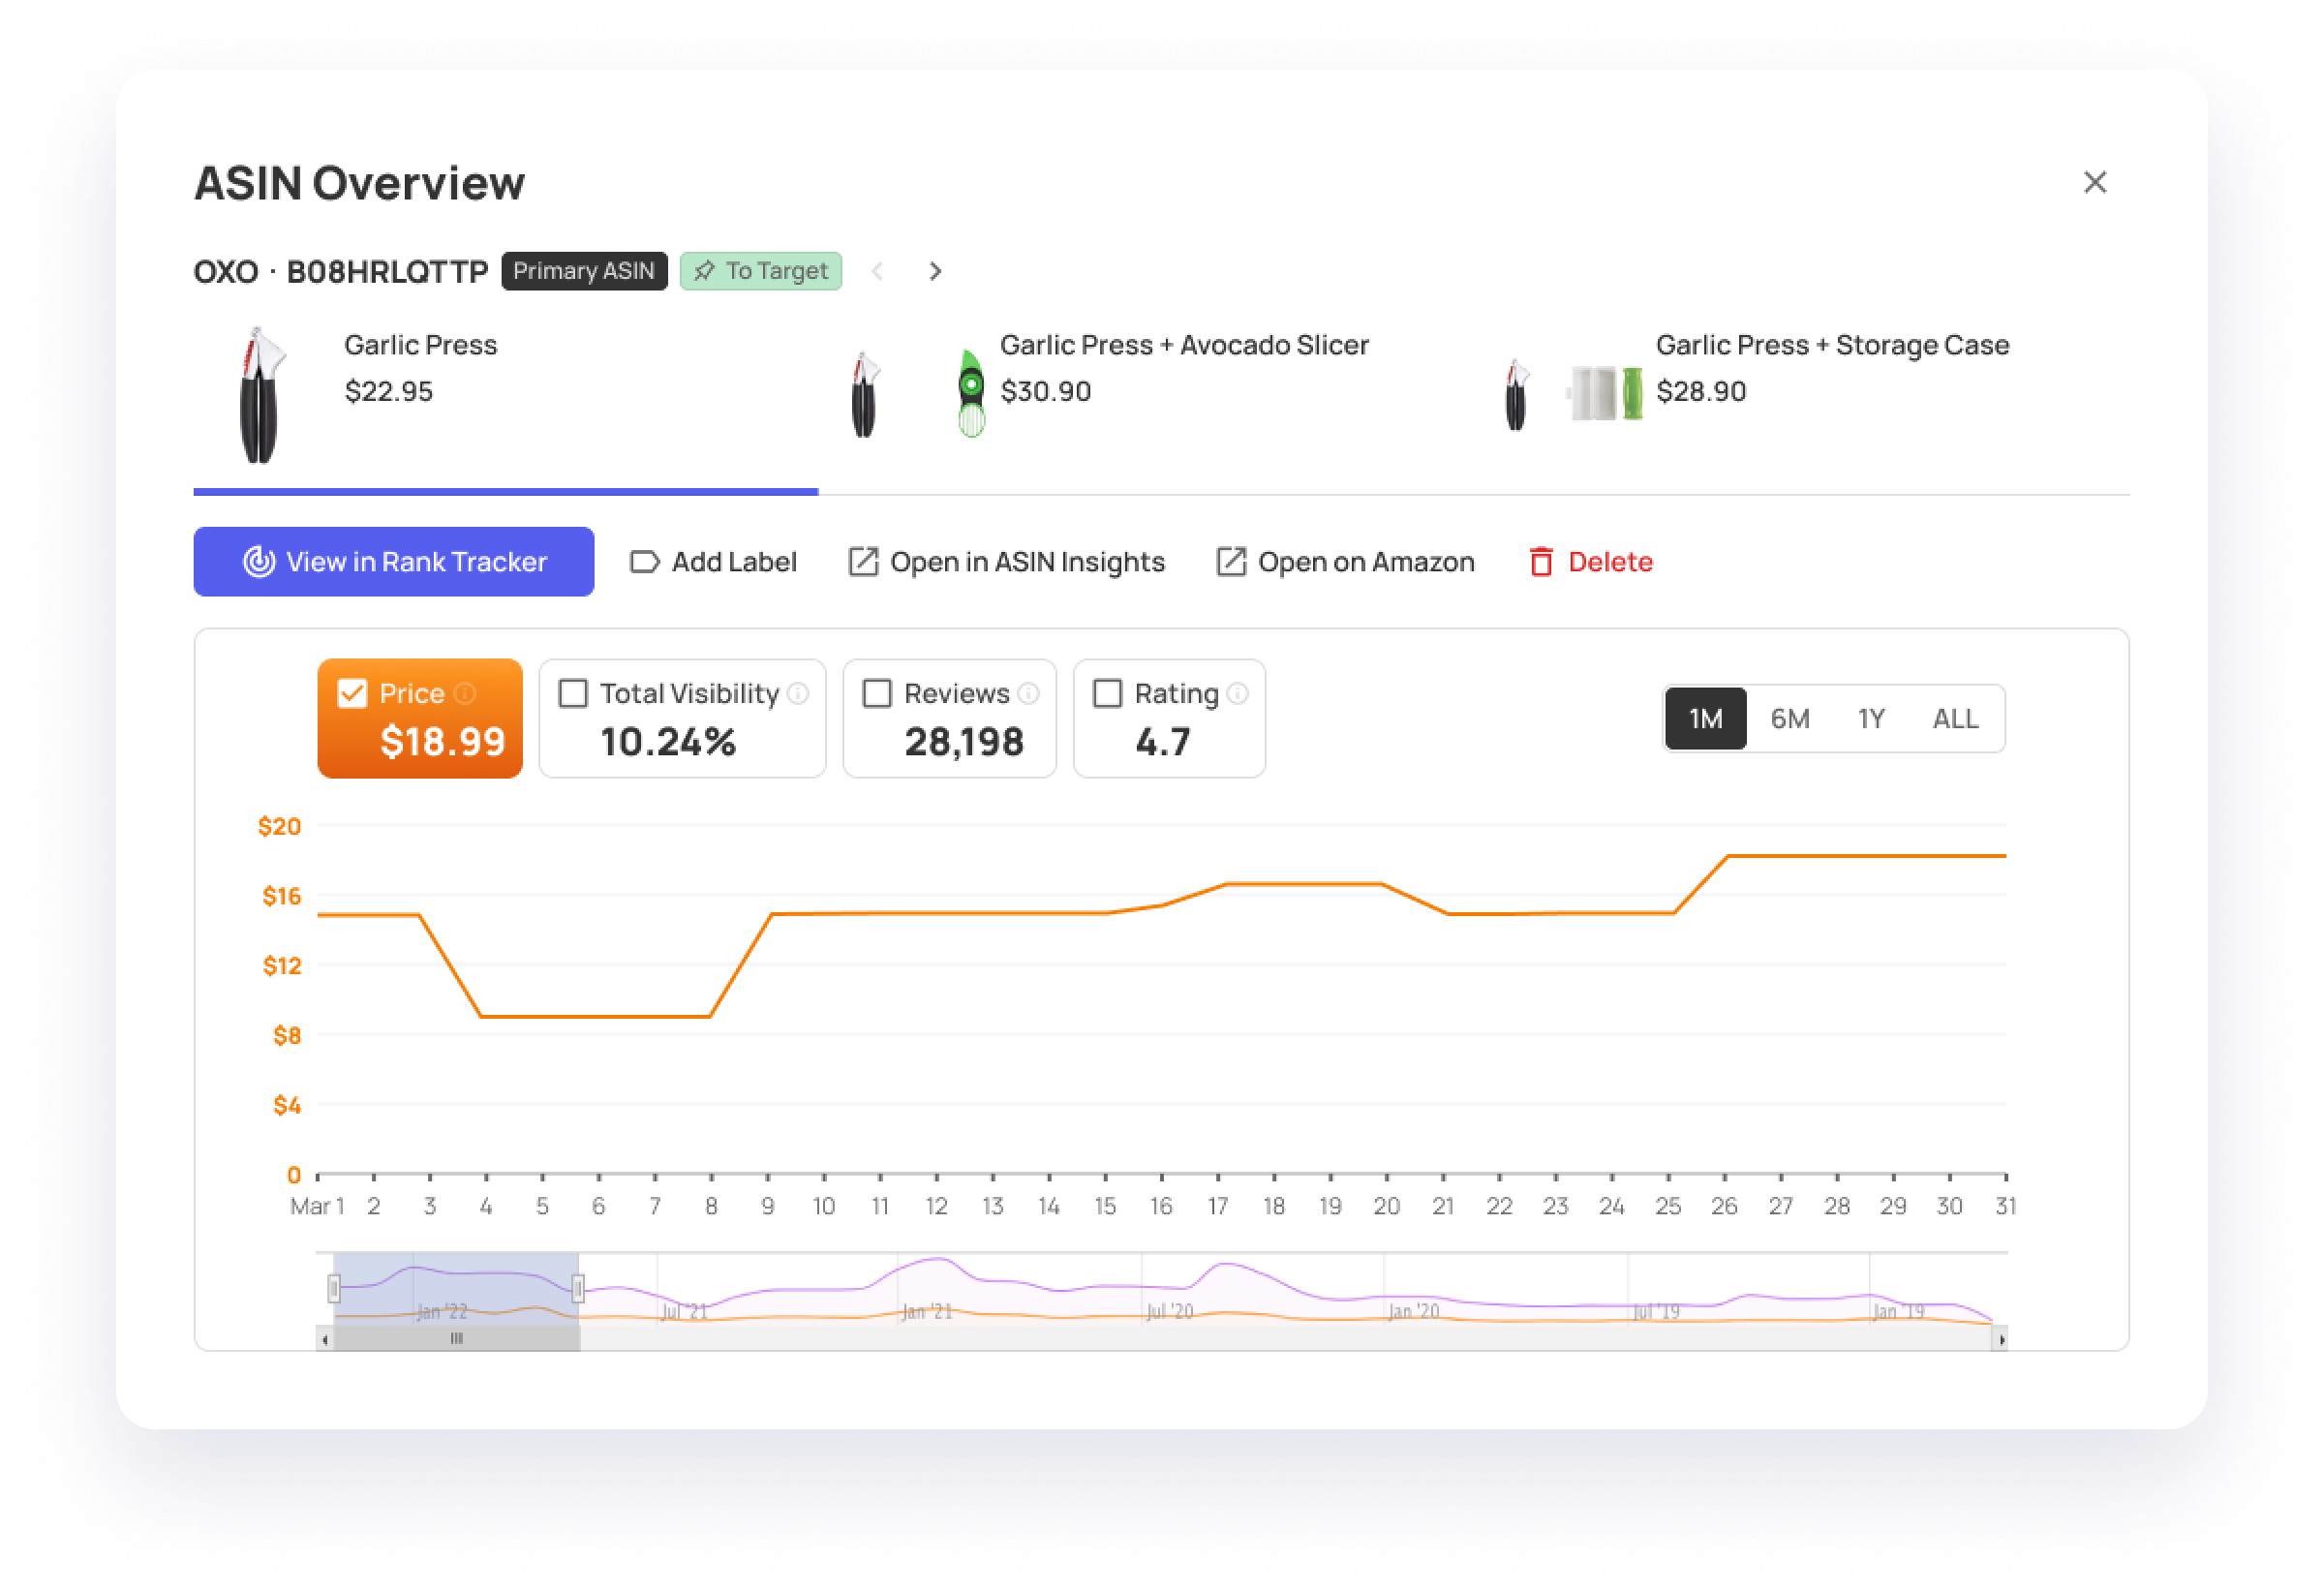2324x1592 pixels.
Task: Click the Delete text button
Action: point(1610,562)
